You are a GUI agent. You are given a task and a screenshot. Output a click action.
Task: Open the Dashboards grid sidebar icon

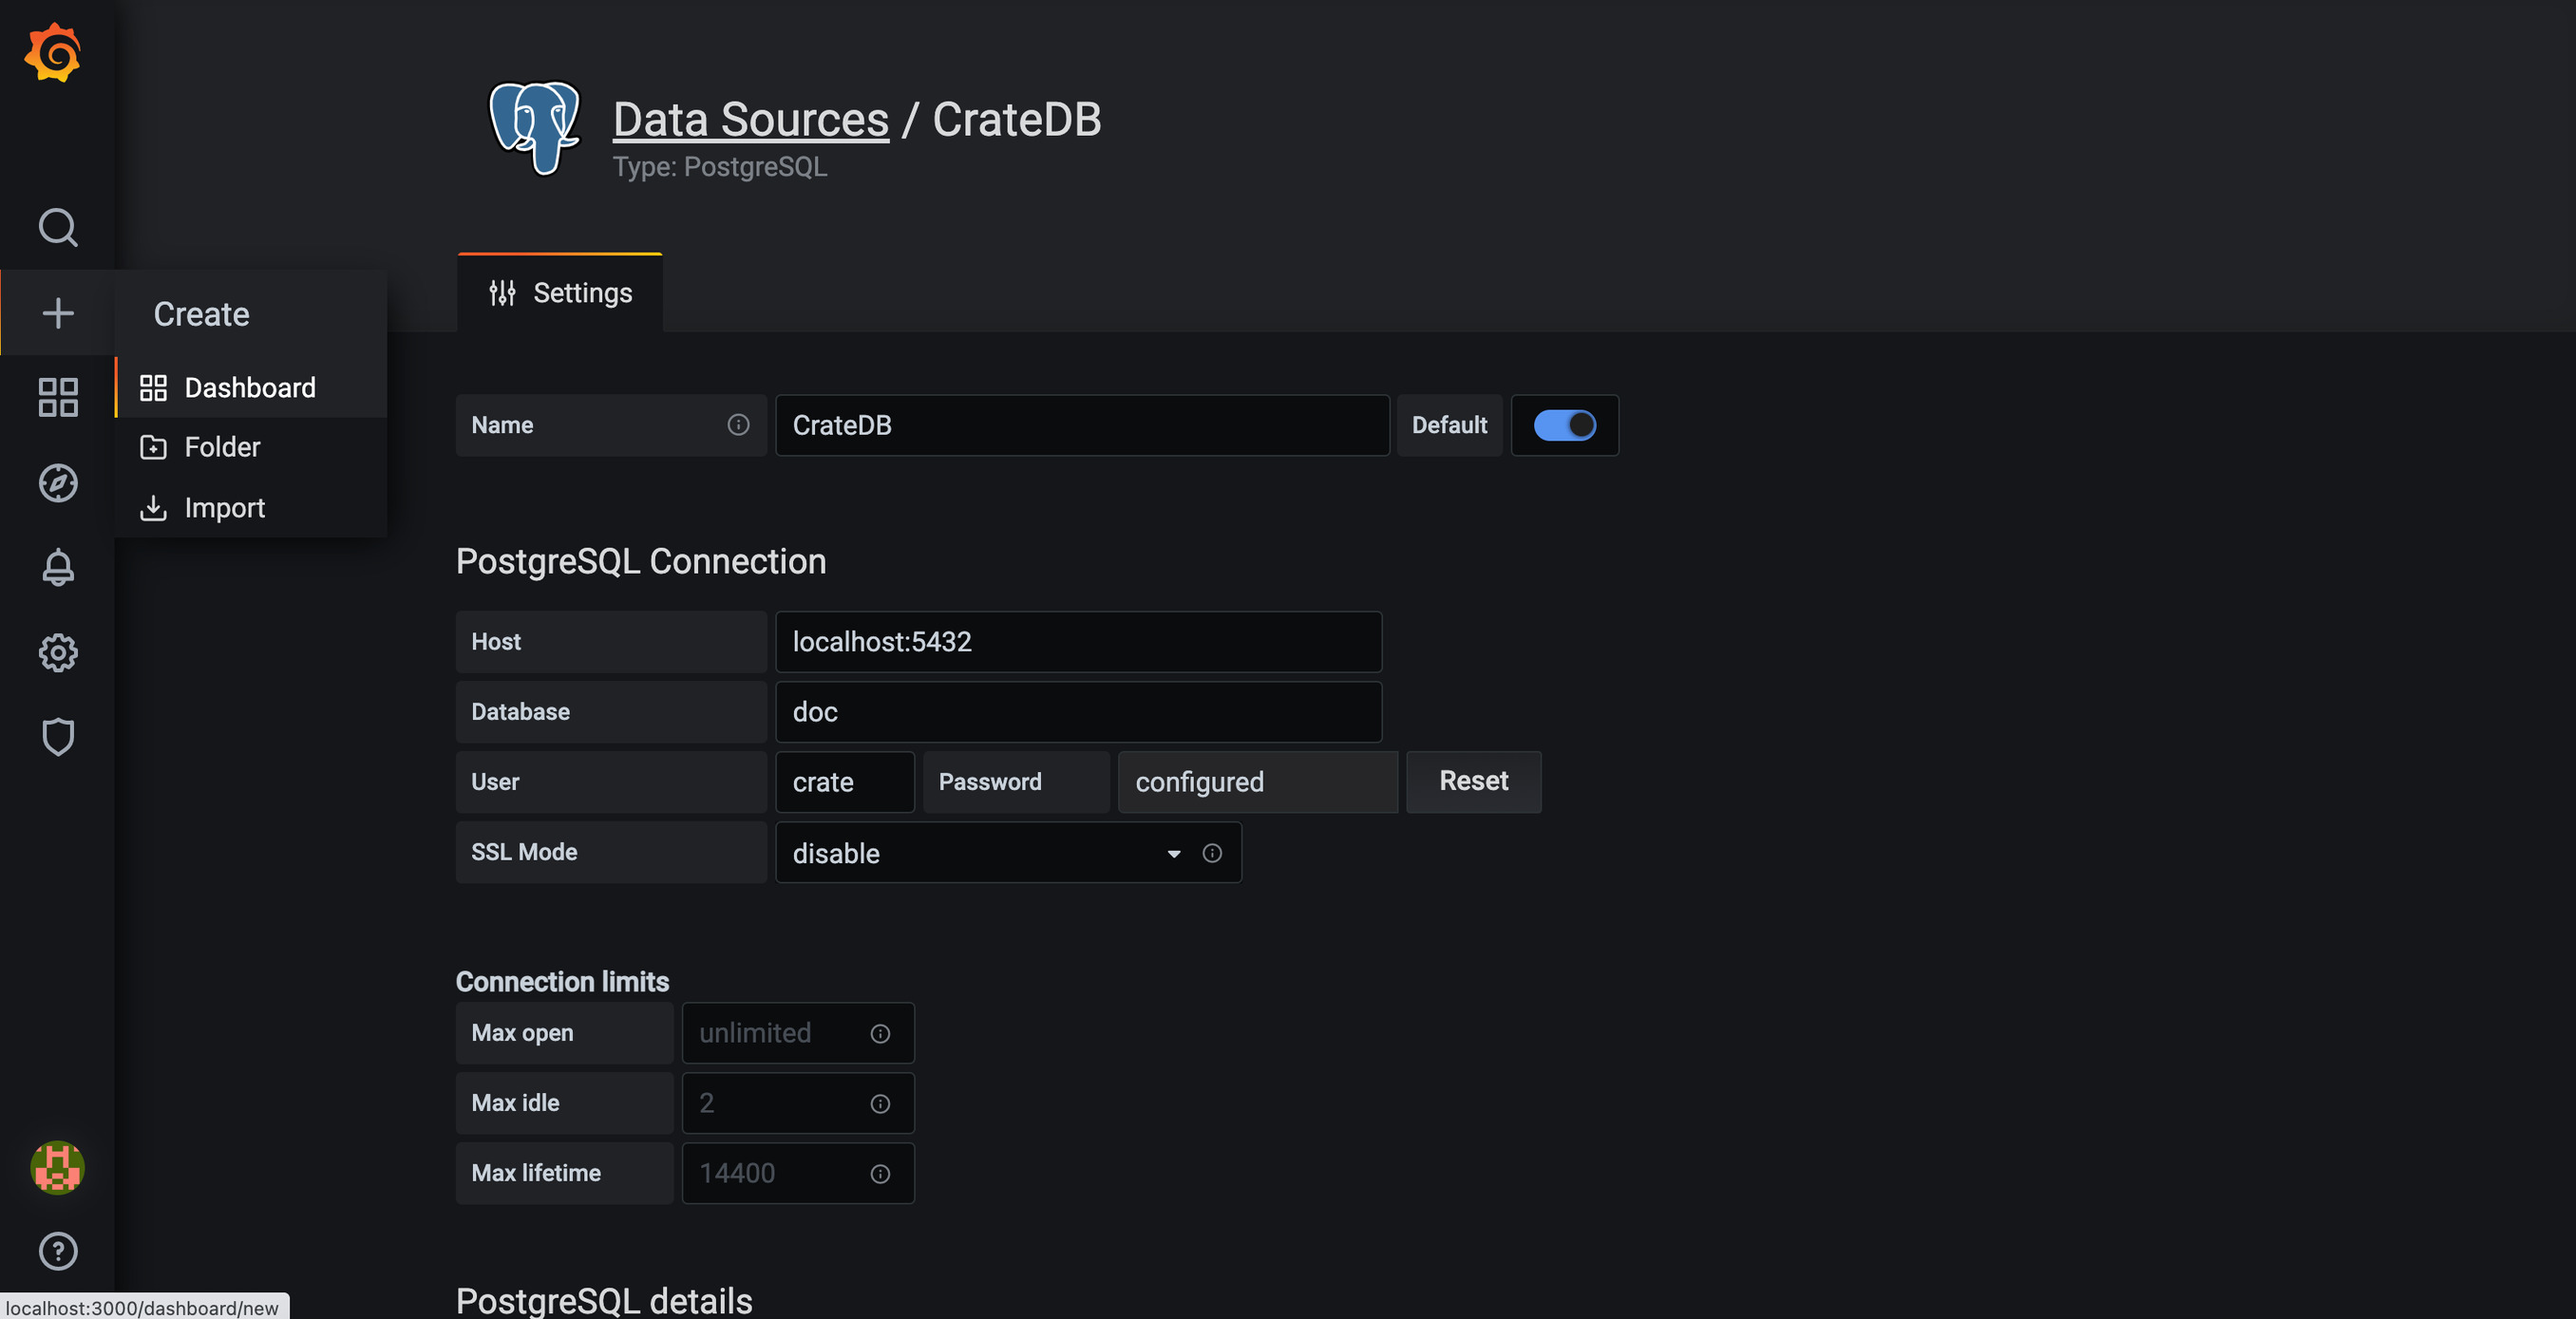pos(58,397)
